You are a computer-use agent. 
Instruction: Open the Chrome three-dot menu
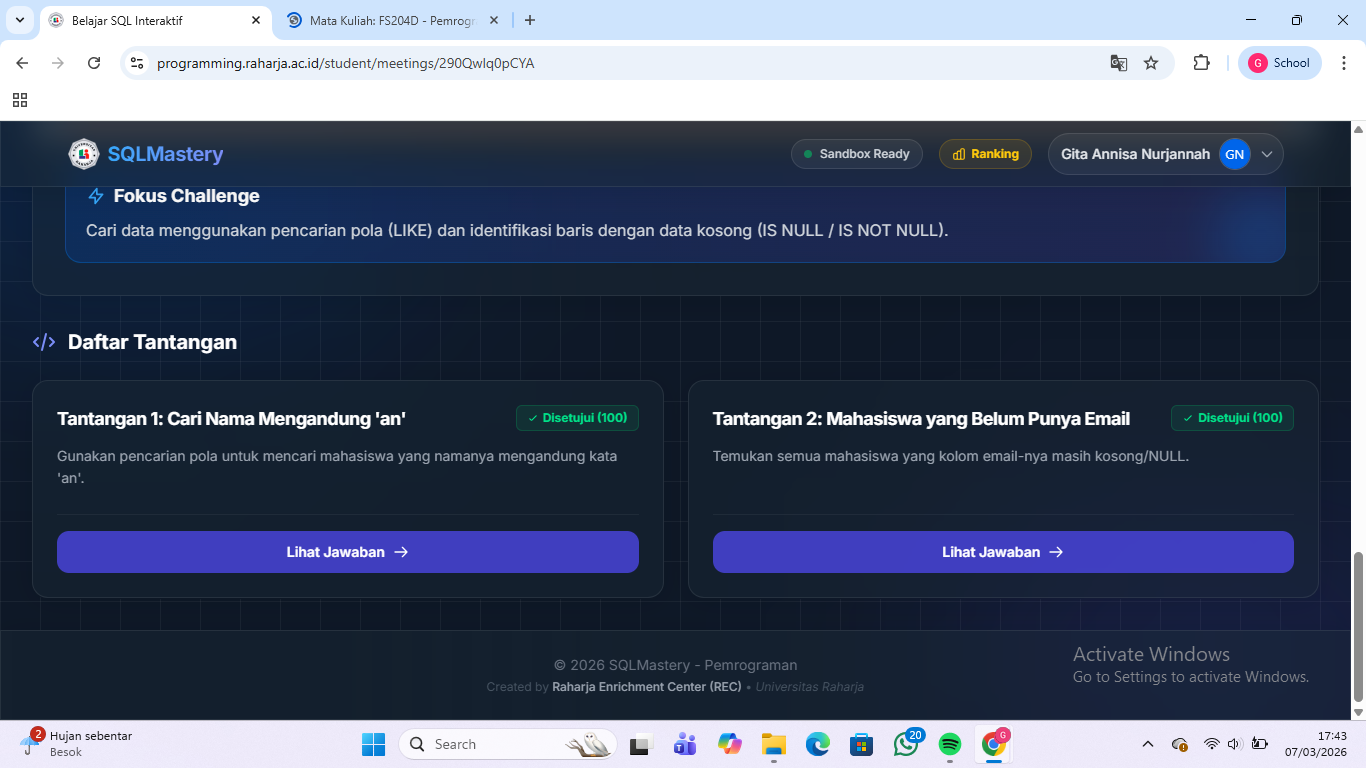(1343, 63)
